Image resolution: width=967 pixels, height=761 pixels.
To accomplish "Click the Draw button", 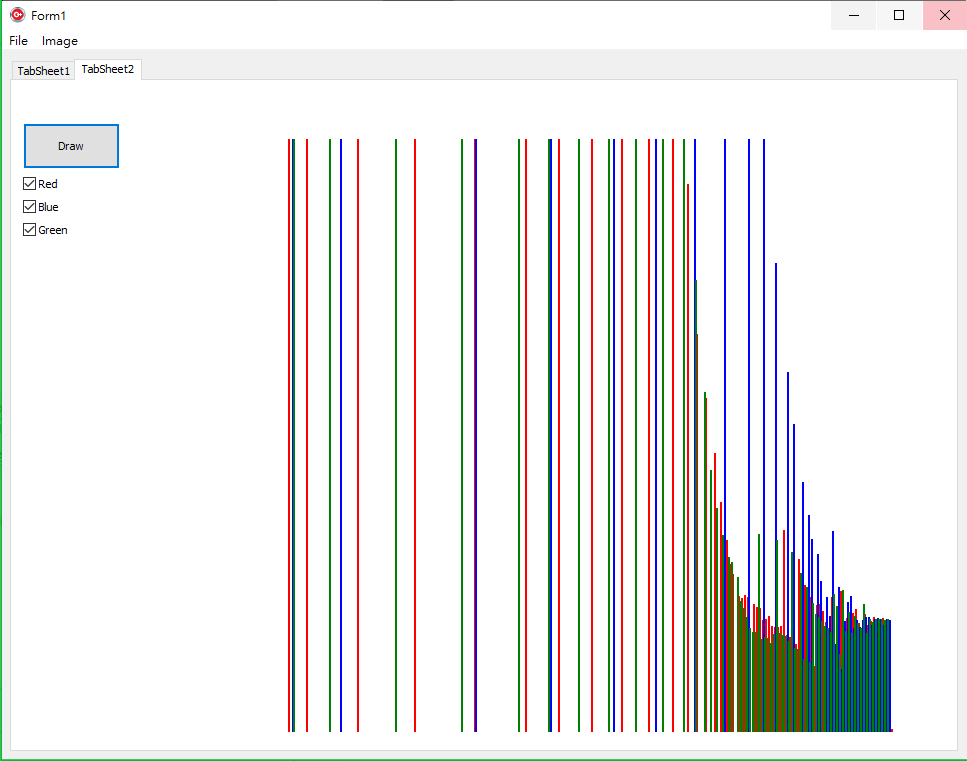I will point(71,146).
